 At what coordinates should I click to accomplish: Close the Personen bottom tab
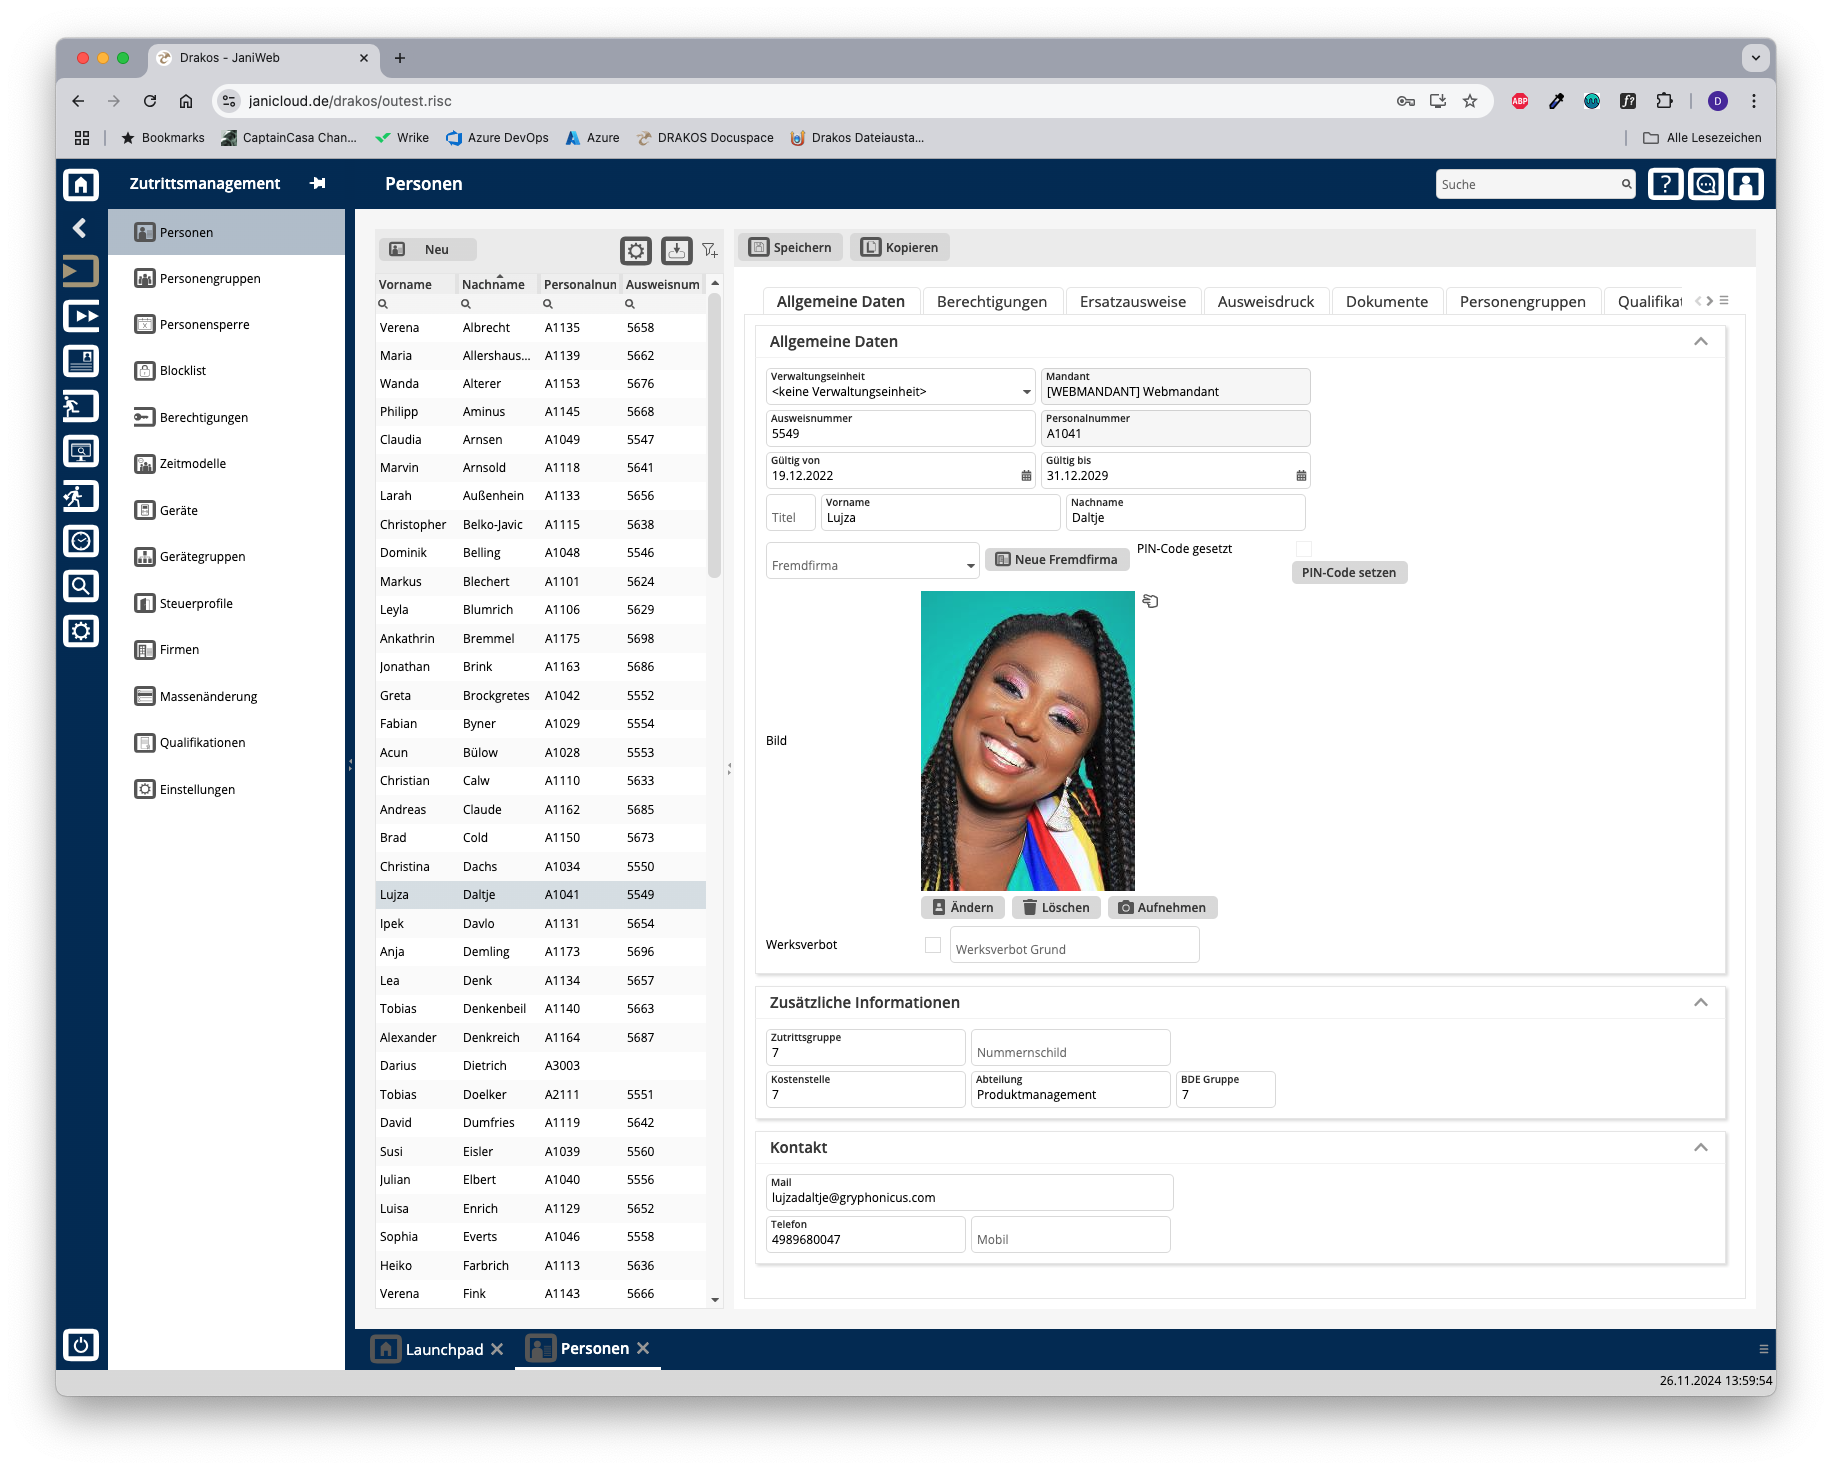click(643, 1348)
